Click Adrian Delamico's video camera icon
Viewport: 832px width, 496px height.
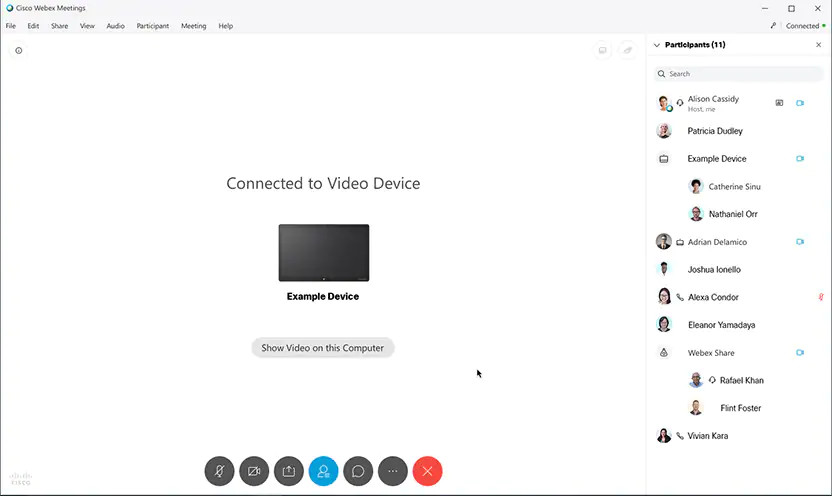[800, 241]
